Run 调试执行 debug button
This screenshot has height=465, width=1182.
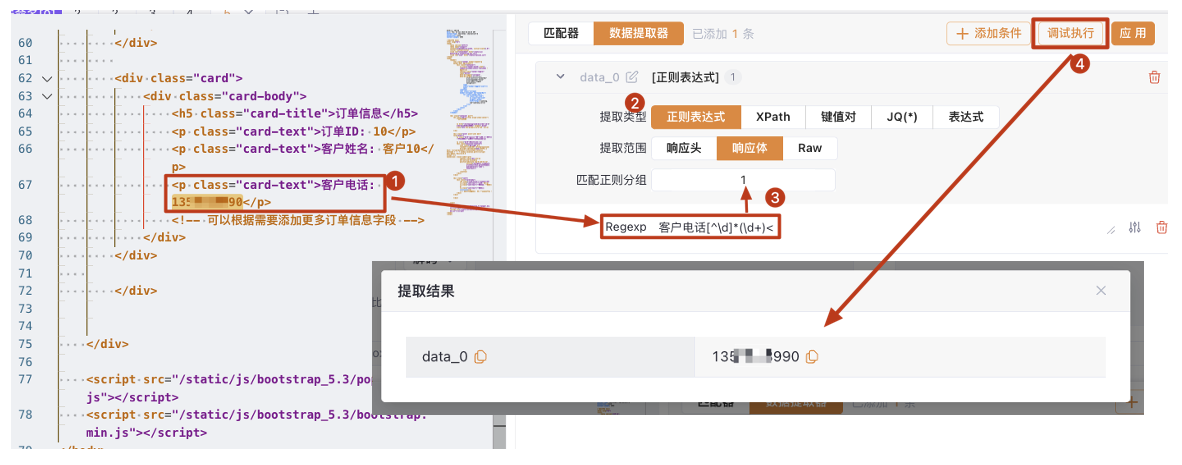(1070, 33)
